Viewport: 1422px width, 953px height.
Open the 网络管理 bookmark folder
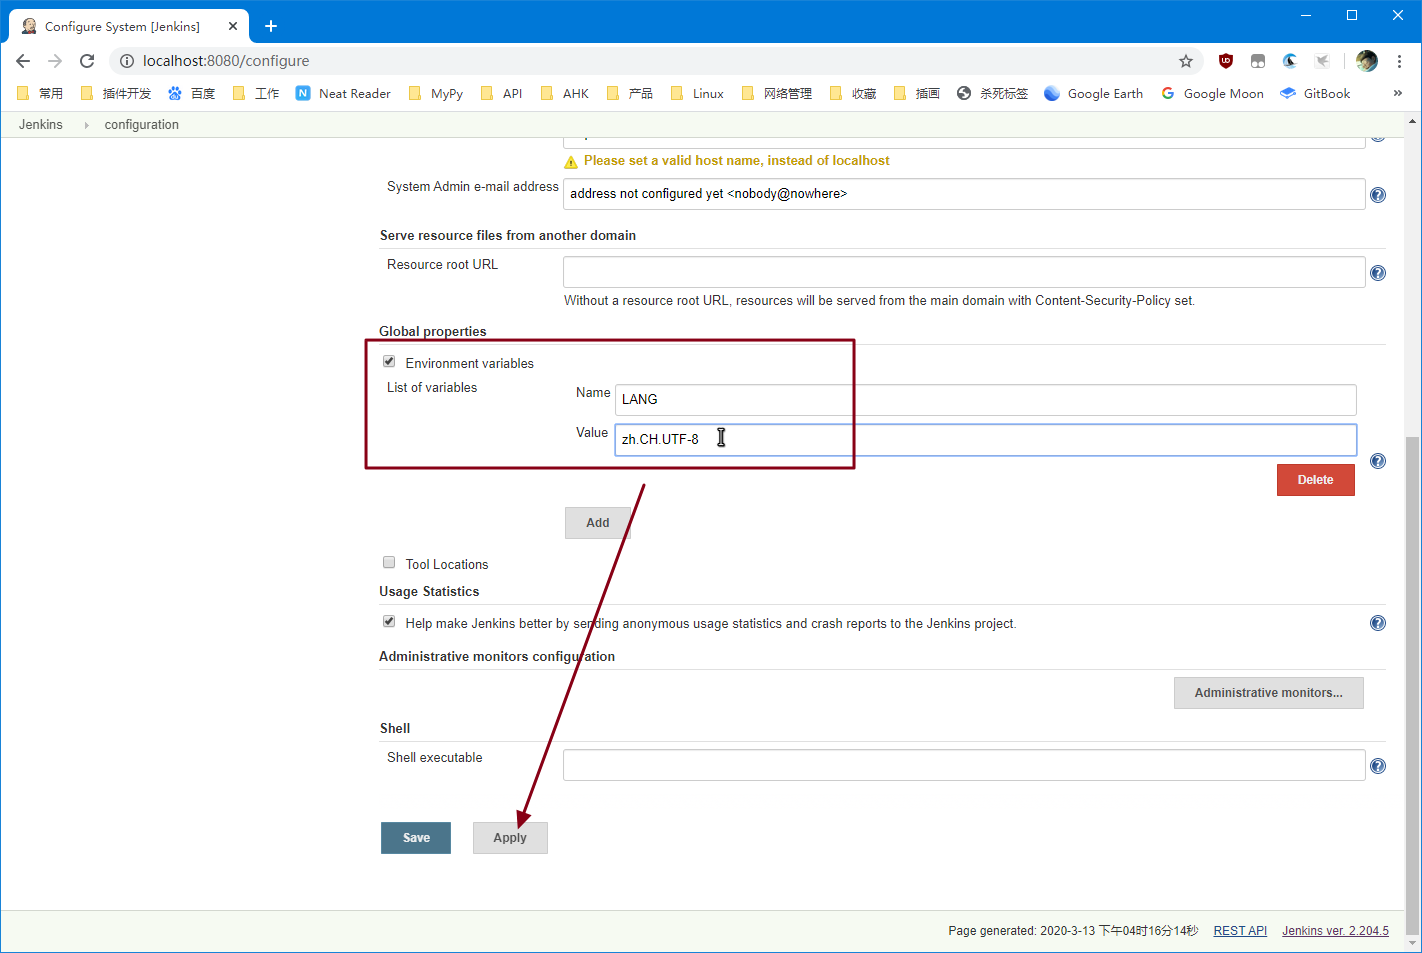click(777, 93)
